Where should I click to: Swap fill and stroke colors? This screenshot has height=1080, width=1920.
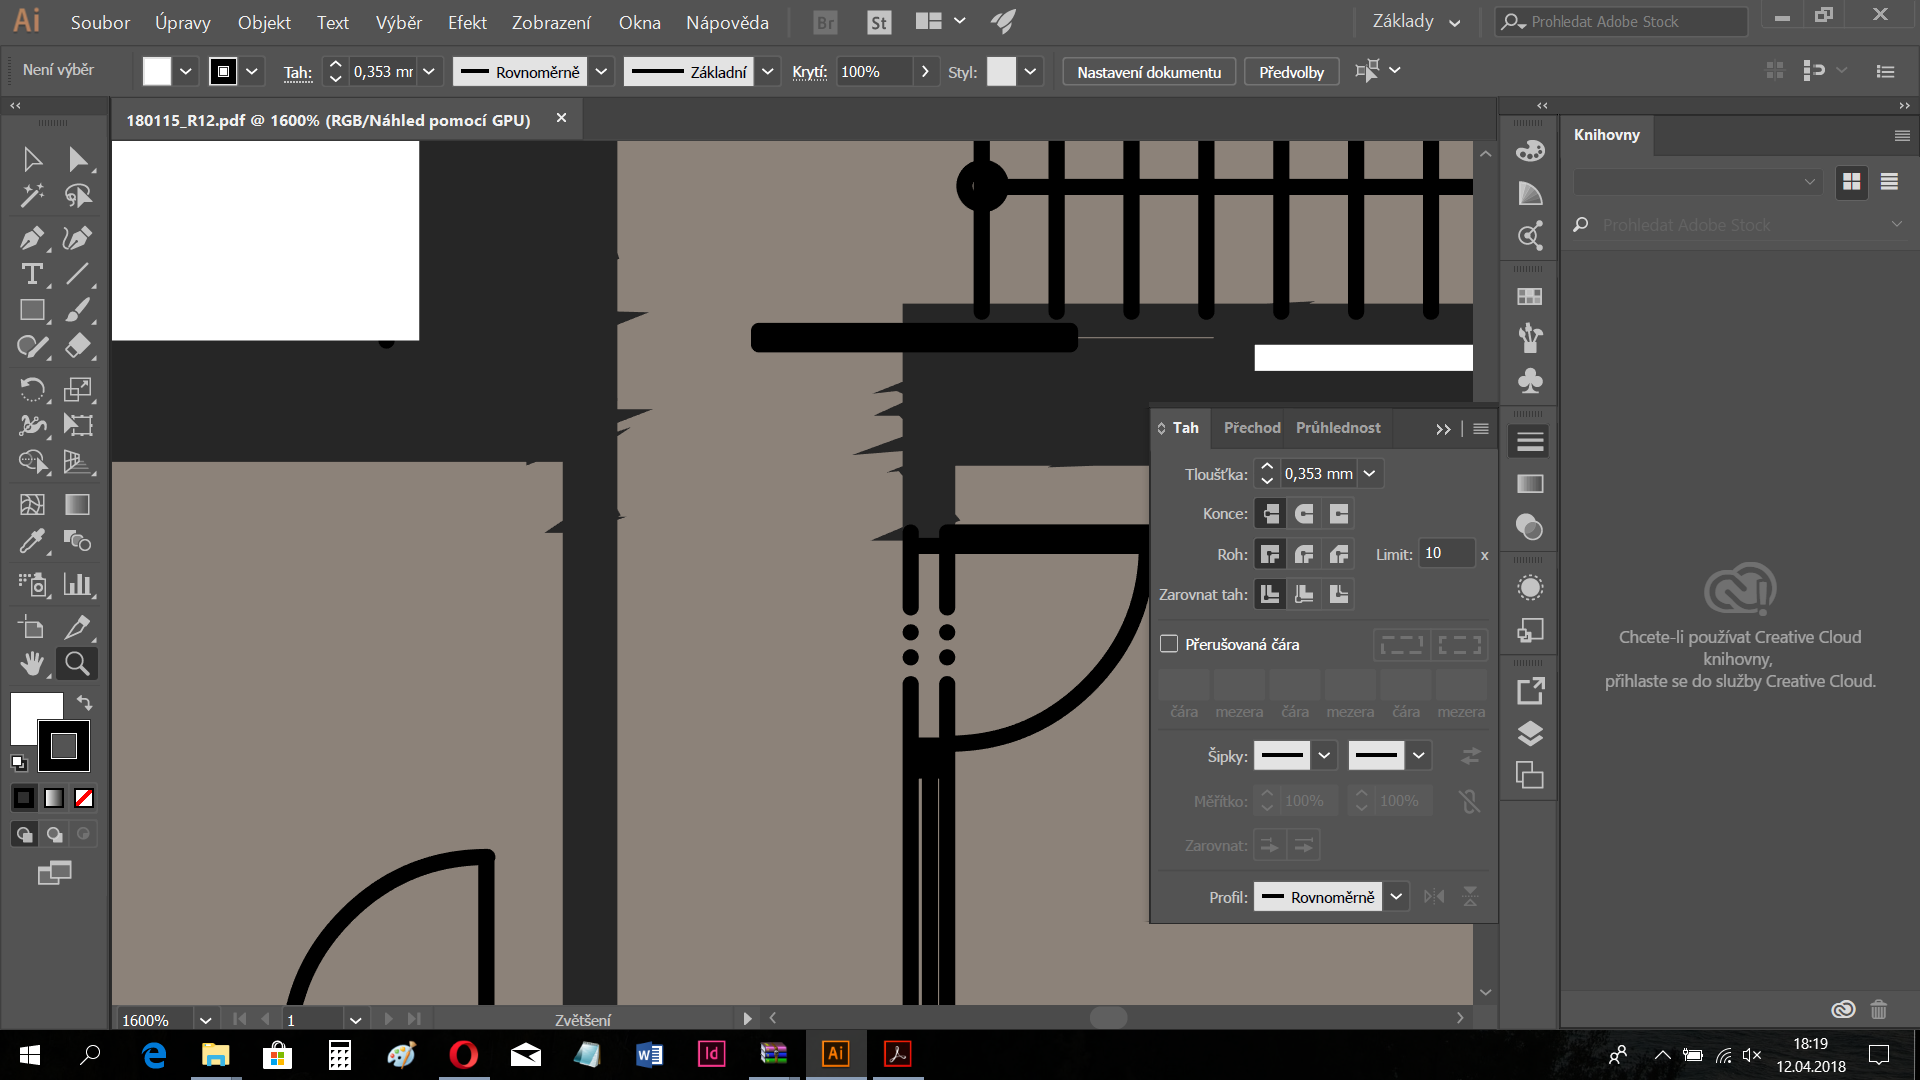coord(84,703)
